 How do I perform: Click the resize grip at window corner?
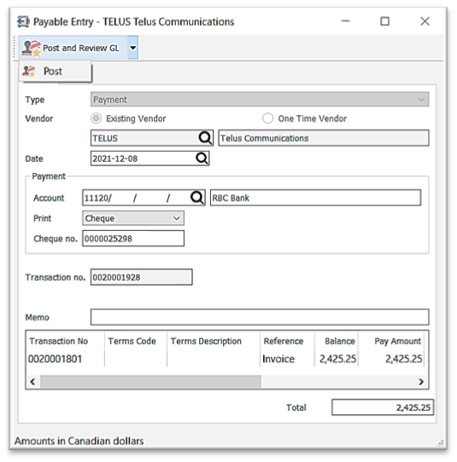click(x=441, y=443)
